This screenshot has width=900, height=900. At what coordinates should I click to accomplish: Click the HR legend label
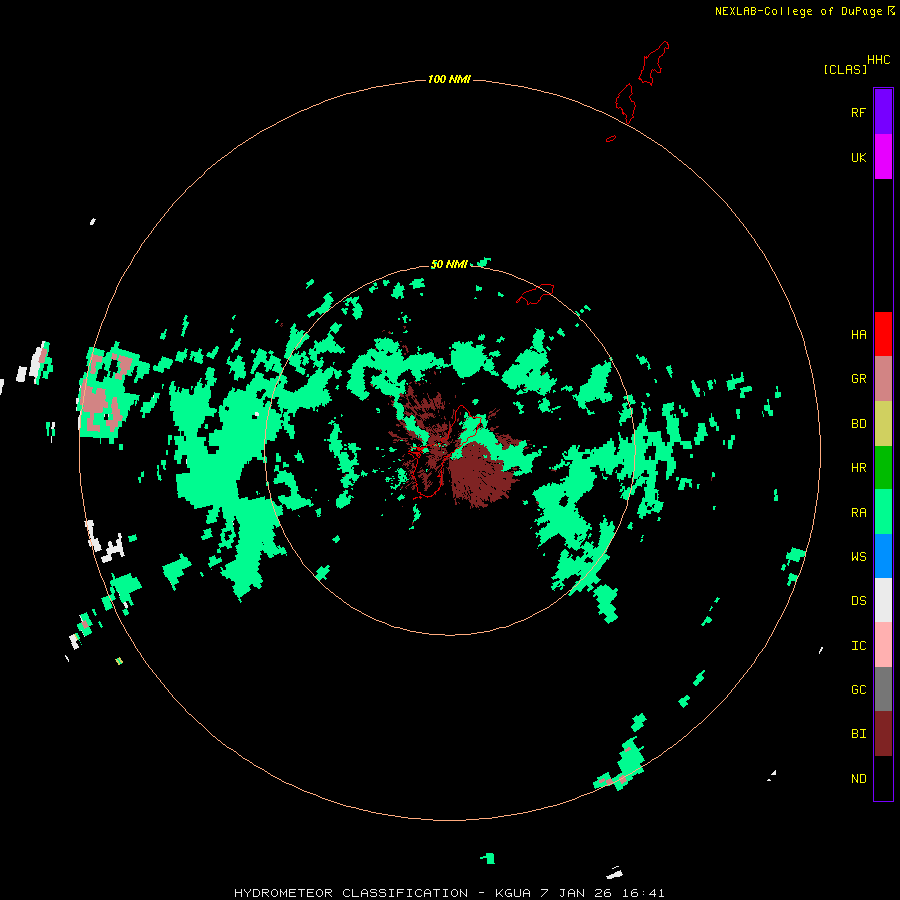[858, 468]
